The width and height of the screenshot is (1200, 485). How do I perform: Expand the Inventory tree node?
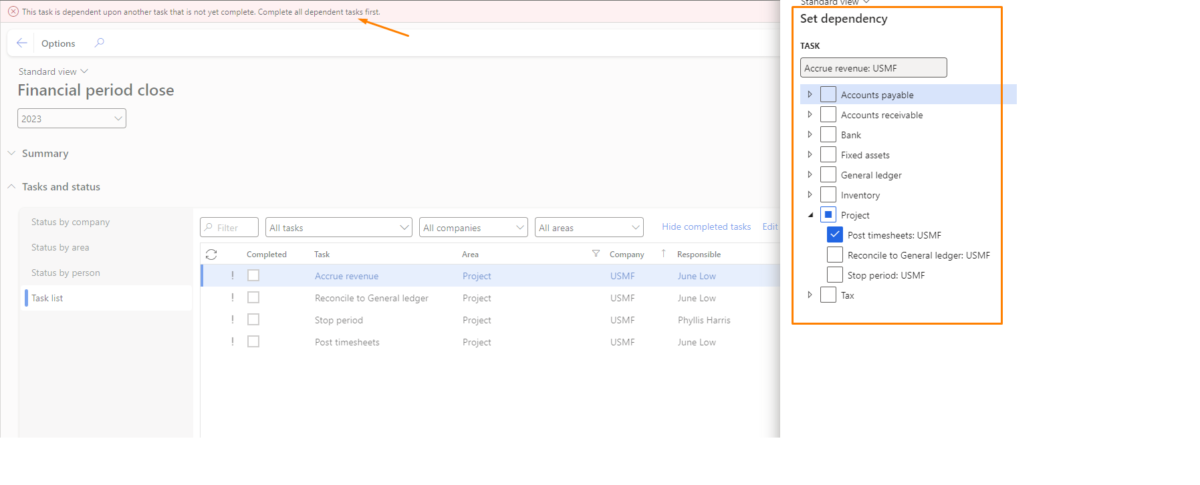coord(810,195)
